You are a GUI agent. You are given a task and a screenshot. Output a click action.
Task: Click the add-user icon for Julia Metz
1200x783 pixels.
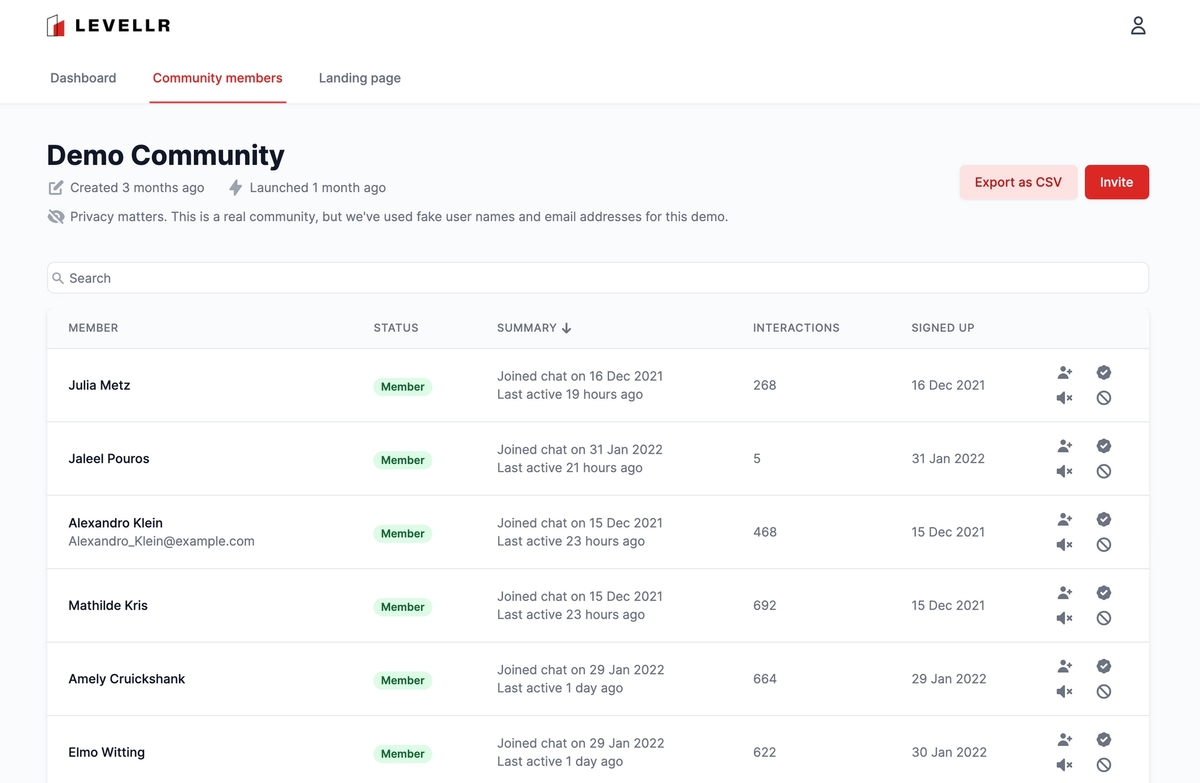[x=1065, y=373]
